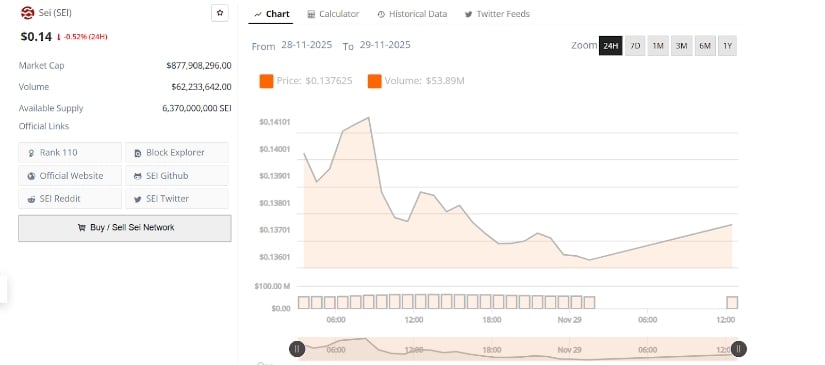This screenshot has height=365, width=825.
Task: Click the Available Supply 6,370,000,000 SEI
Action: click(197, 108)
